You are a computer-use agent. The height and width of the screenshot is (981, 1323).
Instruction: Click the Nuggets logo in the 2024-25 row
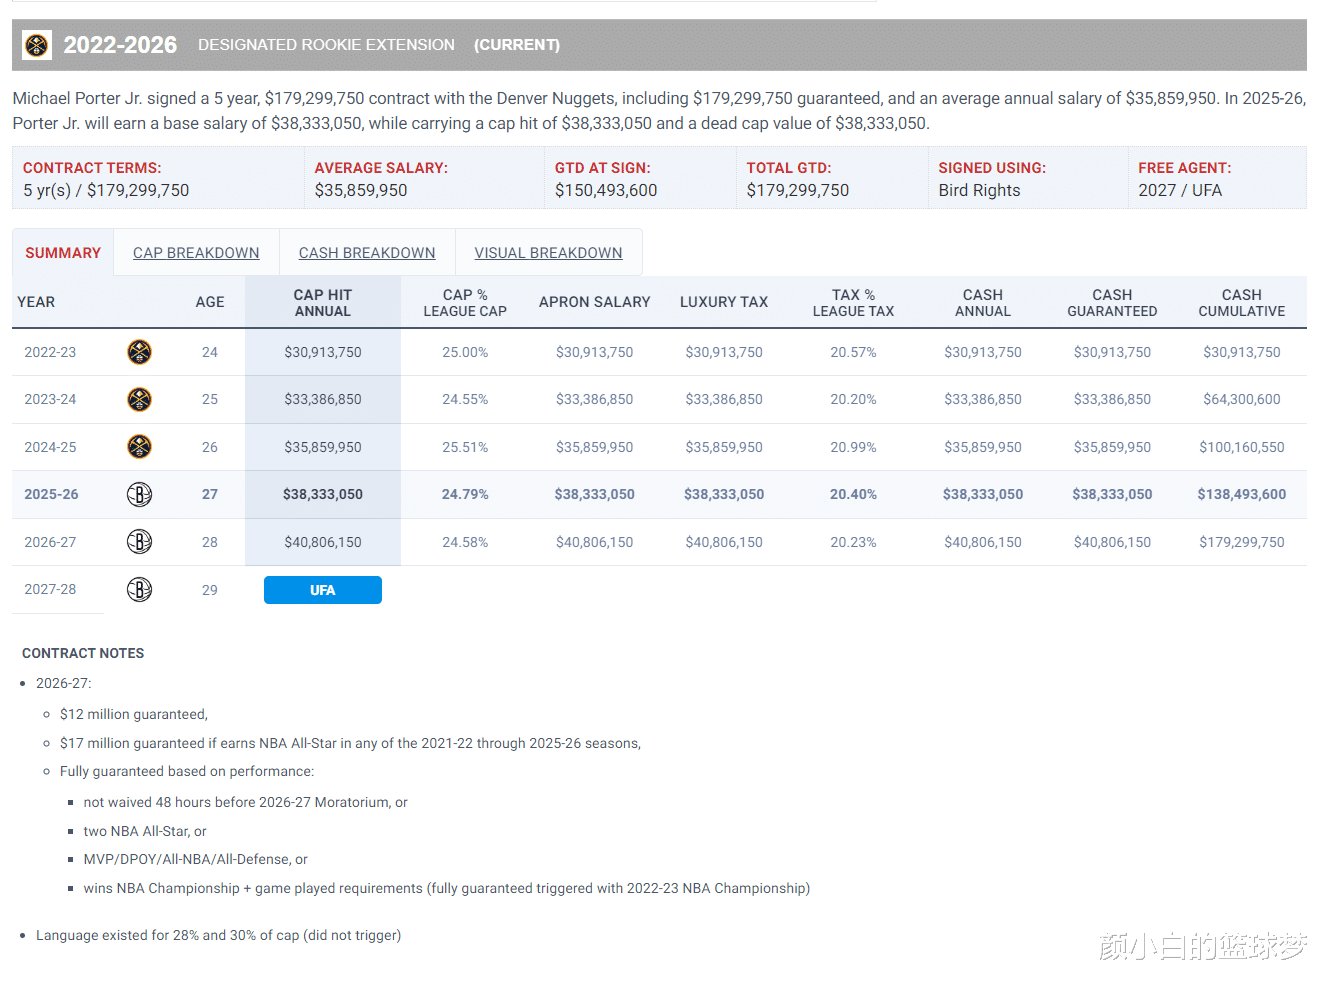coord(139,446)
